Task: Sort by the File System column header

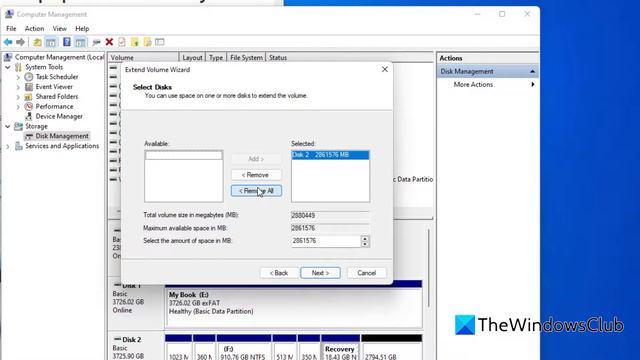Action: pyautogui.click(x=246, y=58)
